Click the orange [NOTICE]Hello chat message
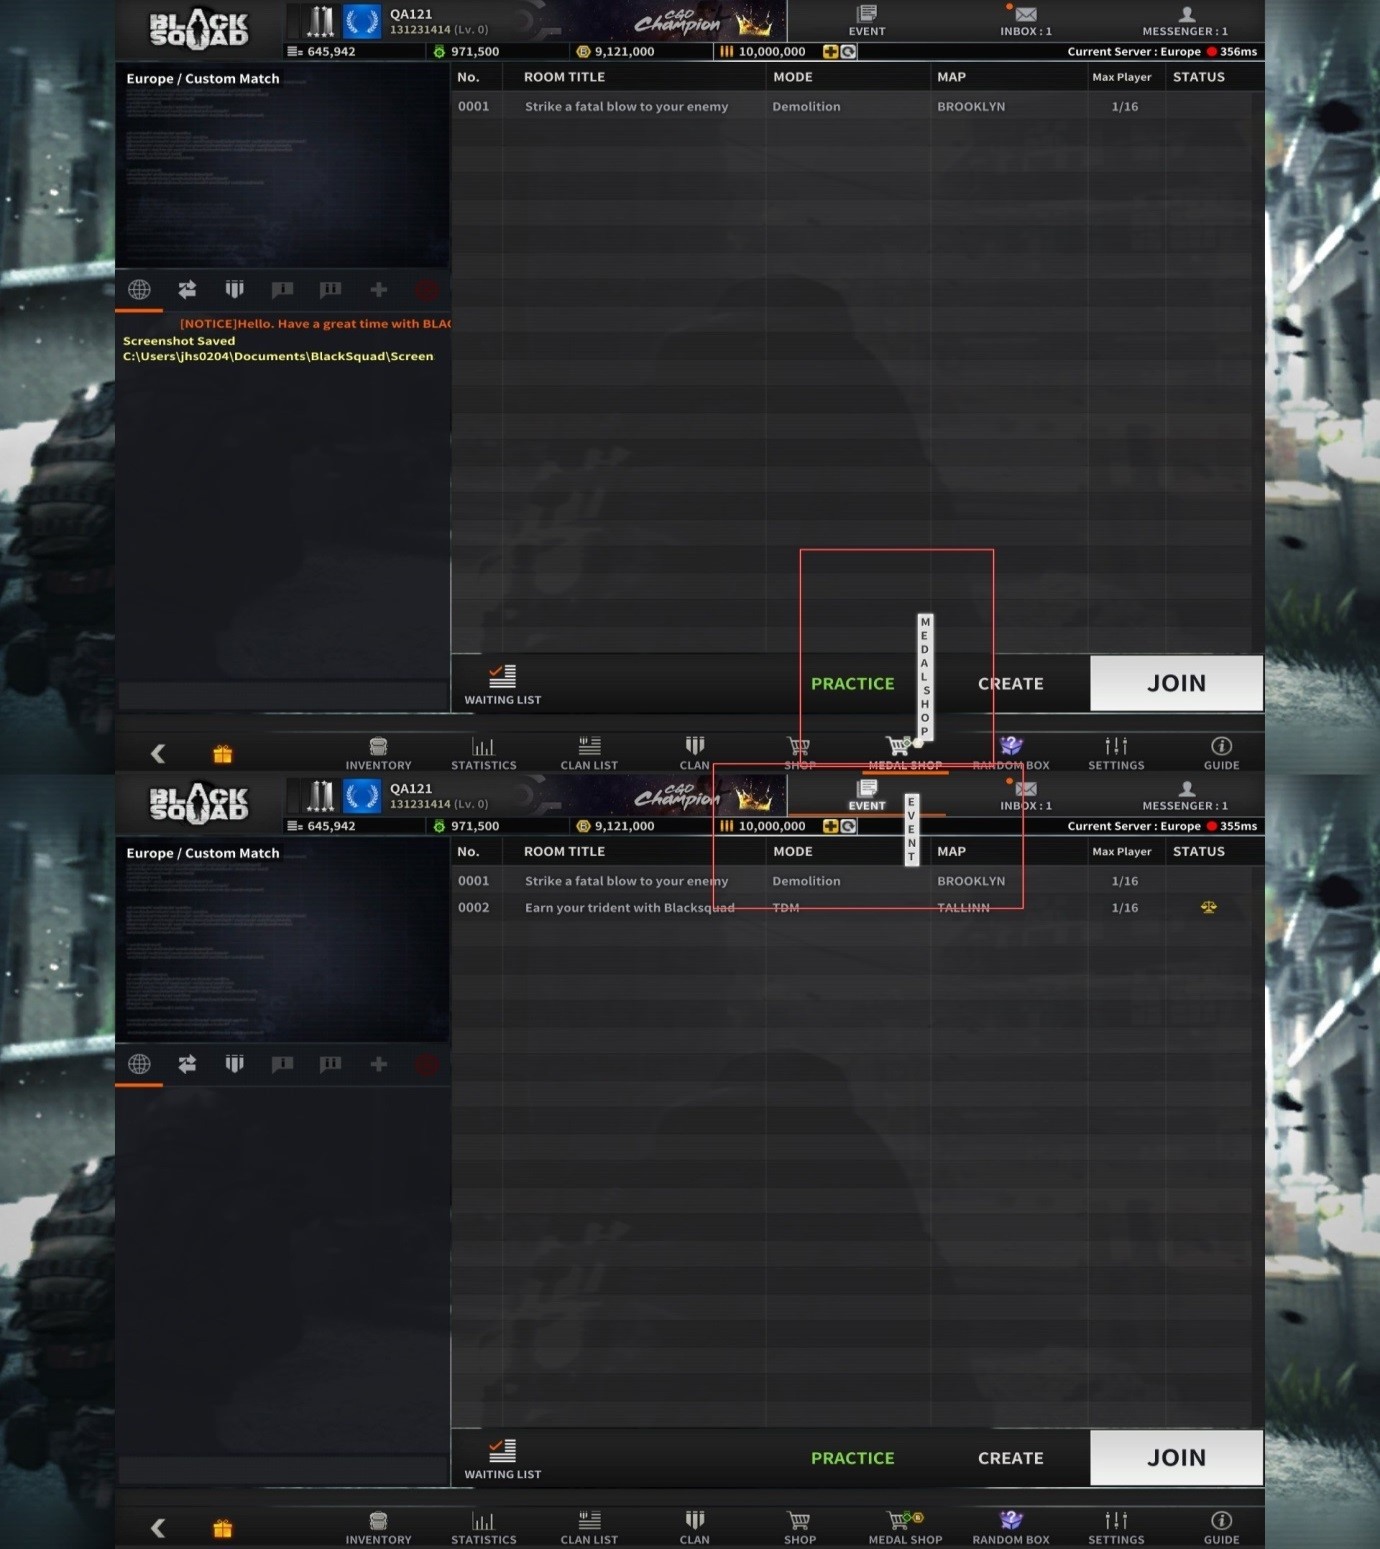1380x1549 pixels. pyautogui.click(x=315, y=324)
